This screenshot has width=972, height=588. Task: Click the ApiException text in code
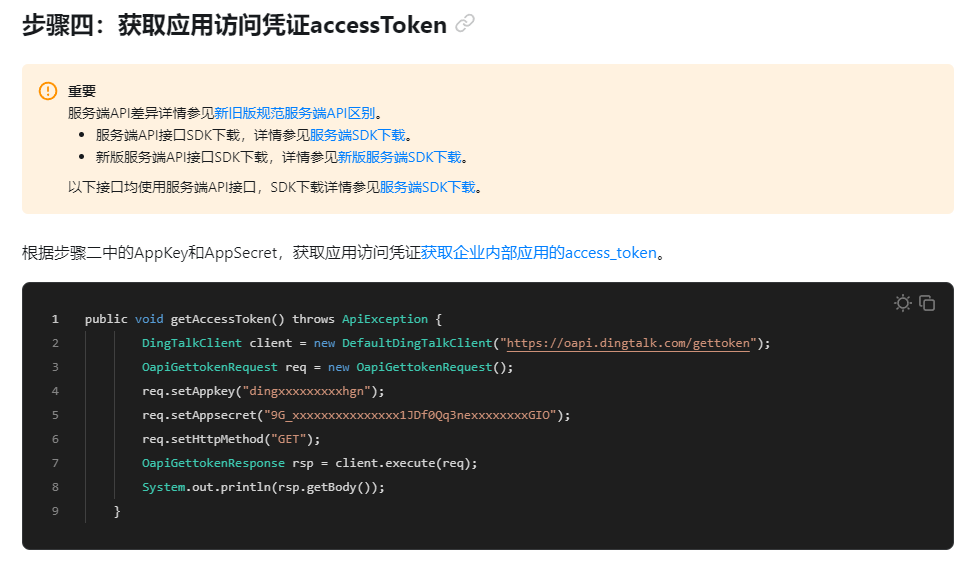[384, 319]
